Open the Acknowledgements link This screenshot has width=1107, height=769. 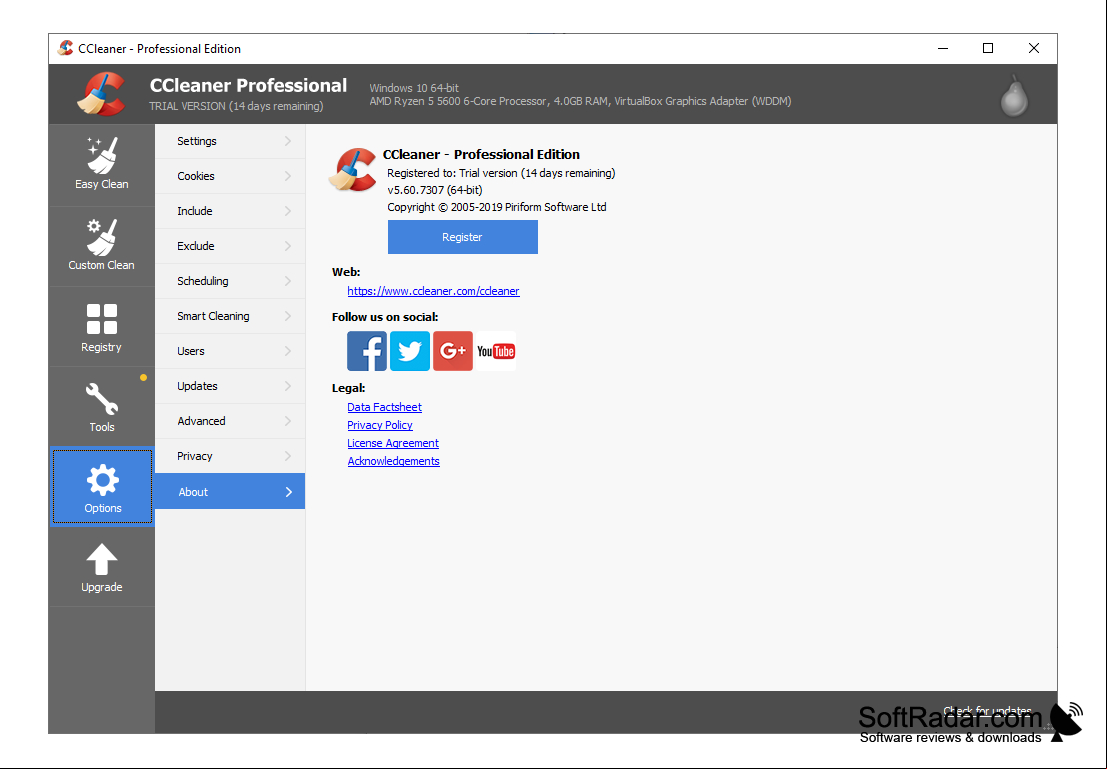[393, 461]
